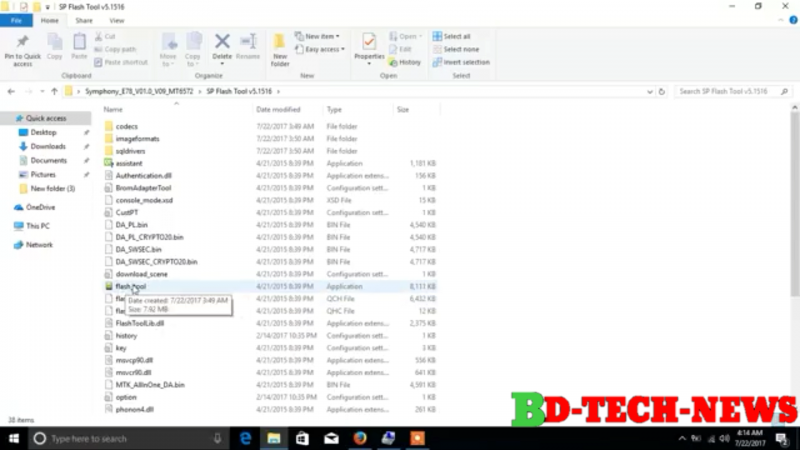The image size is (800, 450).
Task: Click the Up directory arrow
Action: (x=54, y=91)
